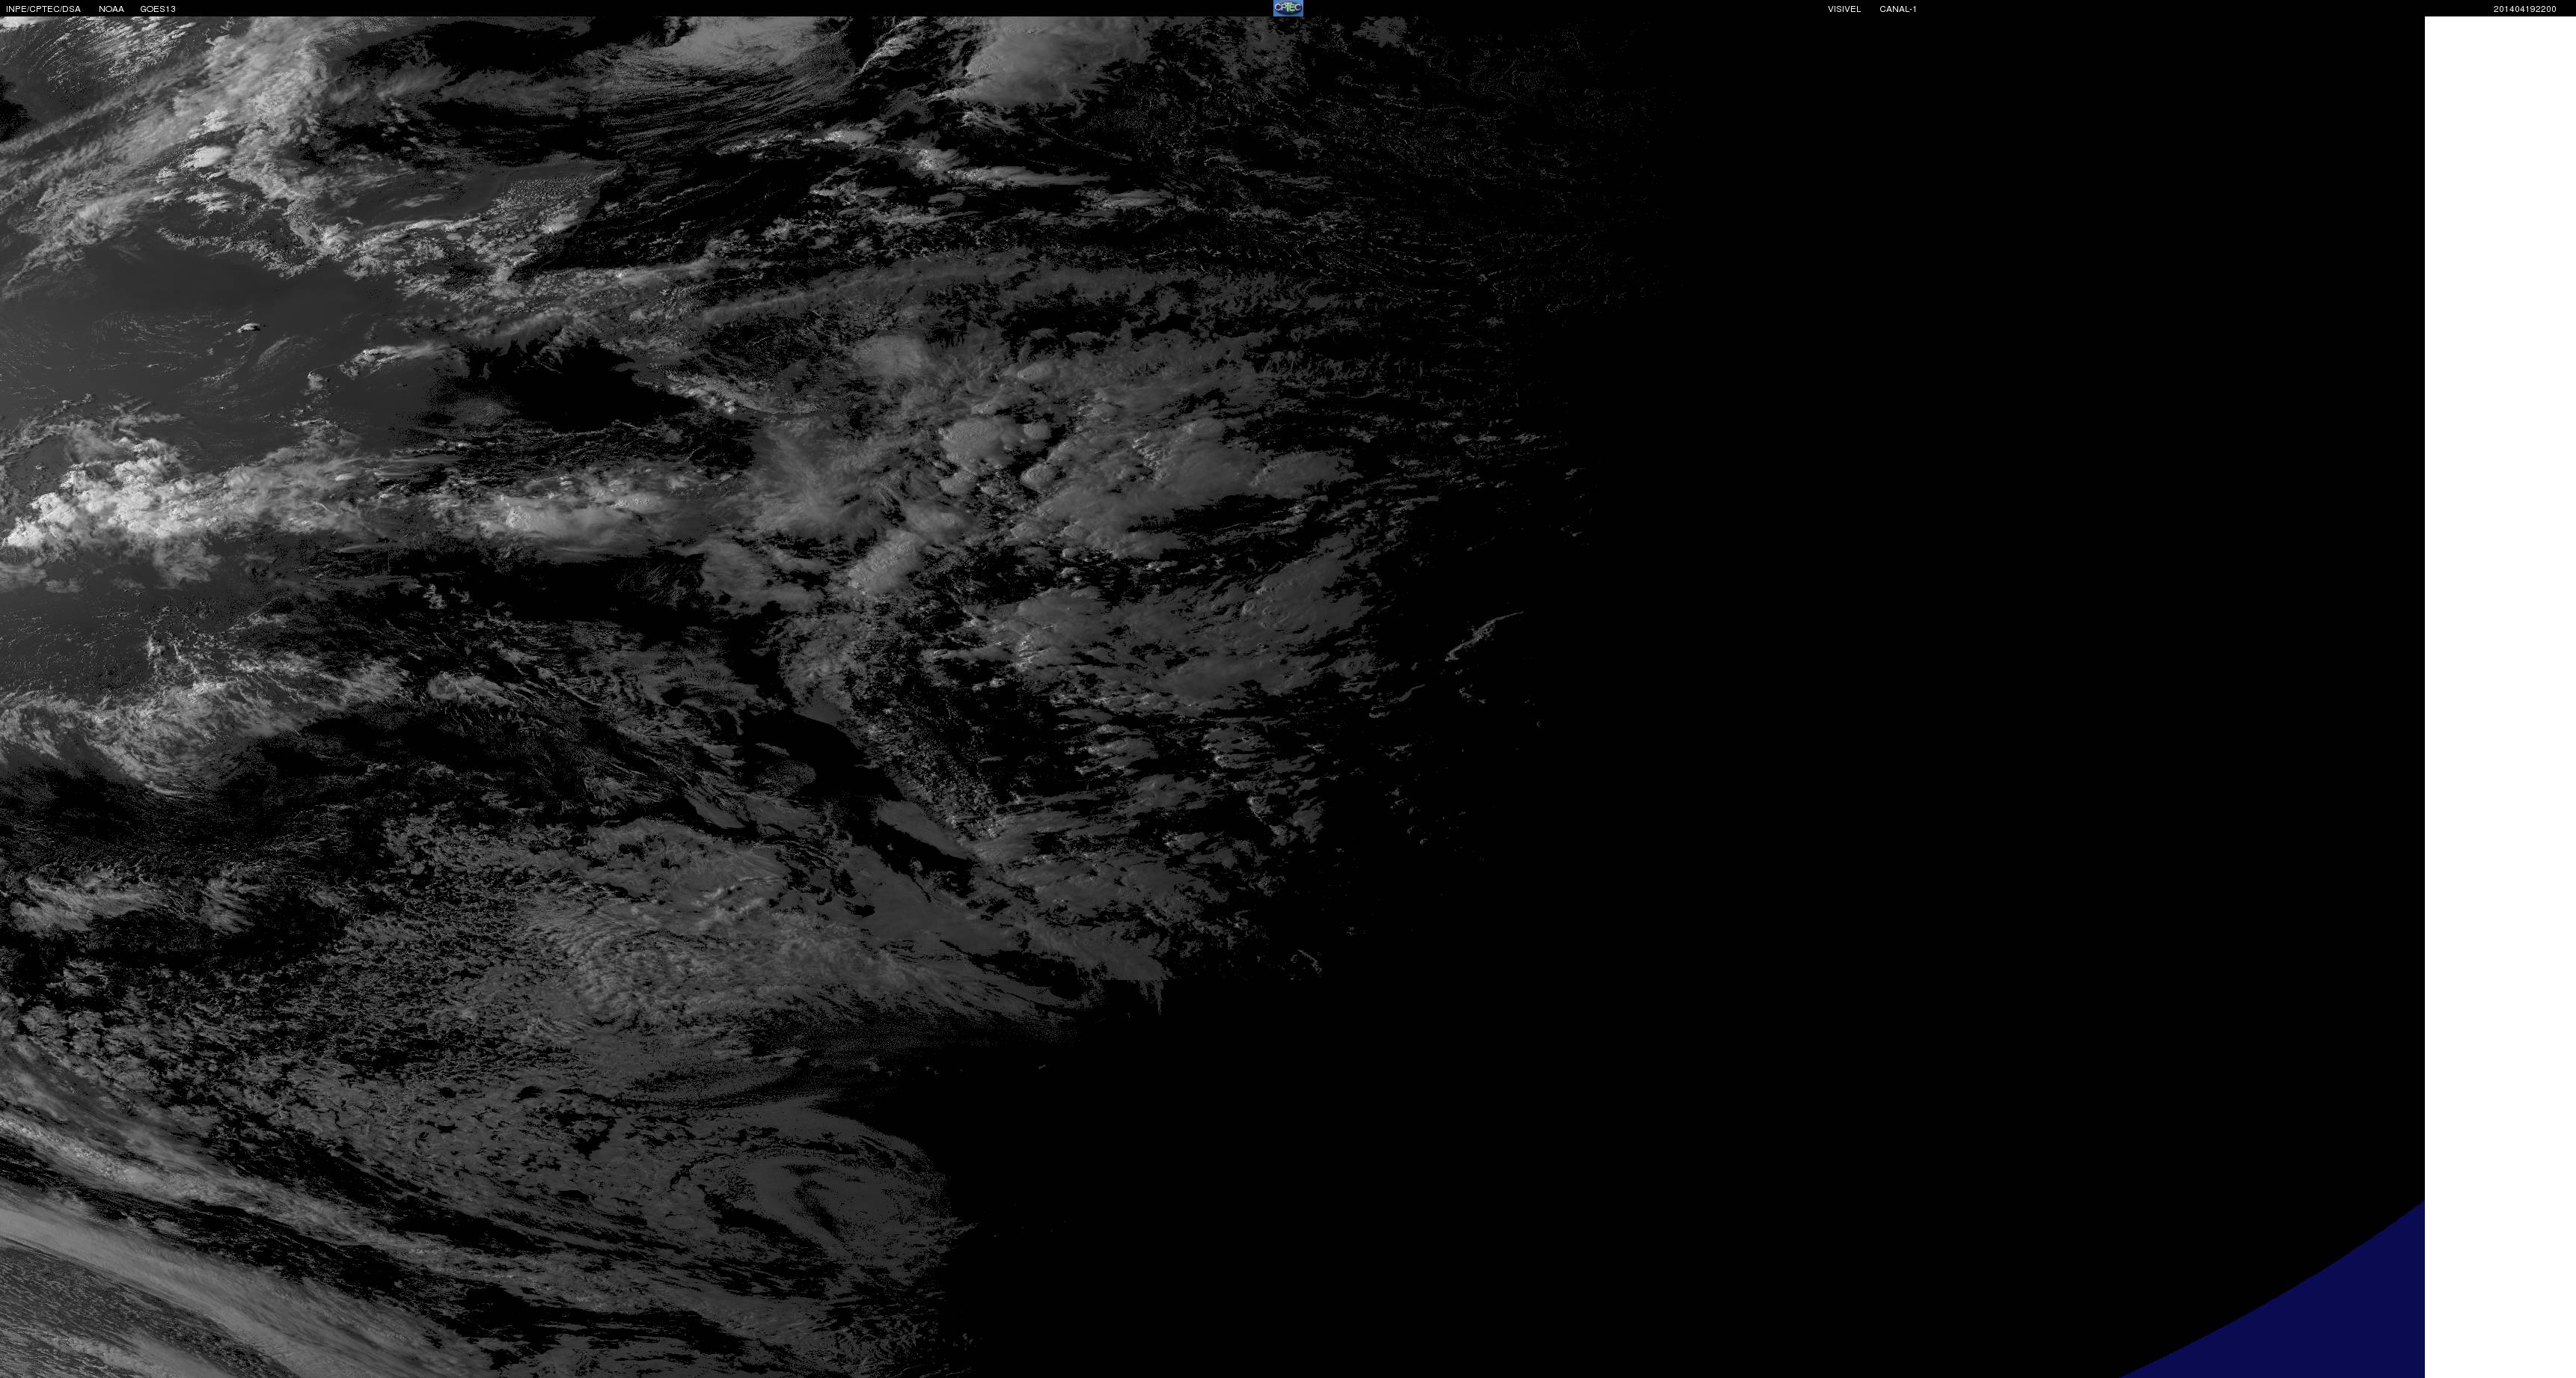Click the NOAA label in header
2576x1378 pixels.
point(111,9)
